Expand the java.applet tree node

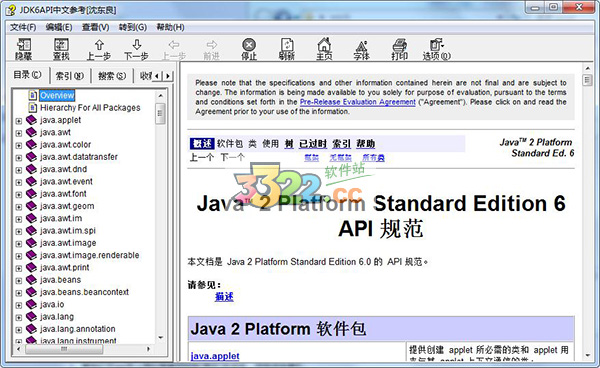pyautogui.click(x=18, y=121)
